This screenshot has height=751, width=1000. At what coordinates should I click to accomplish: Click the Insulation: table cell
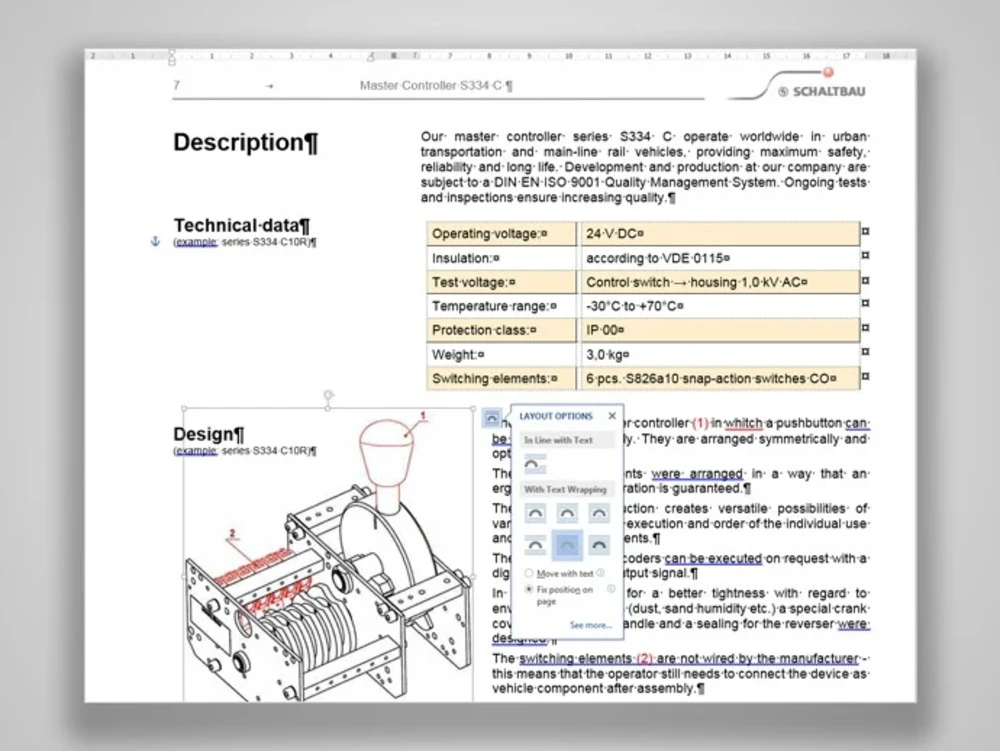coord(501,258)
